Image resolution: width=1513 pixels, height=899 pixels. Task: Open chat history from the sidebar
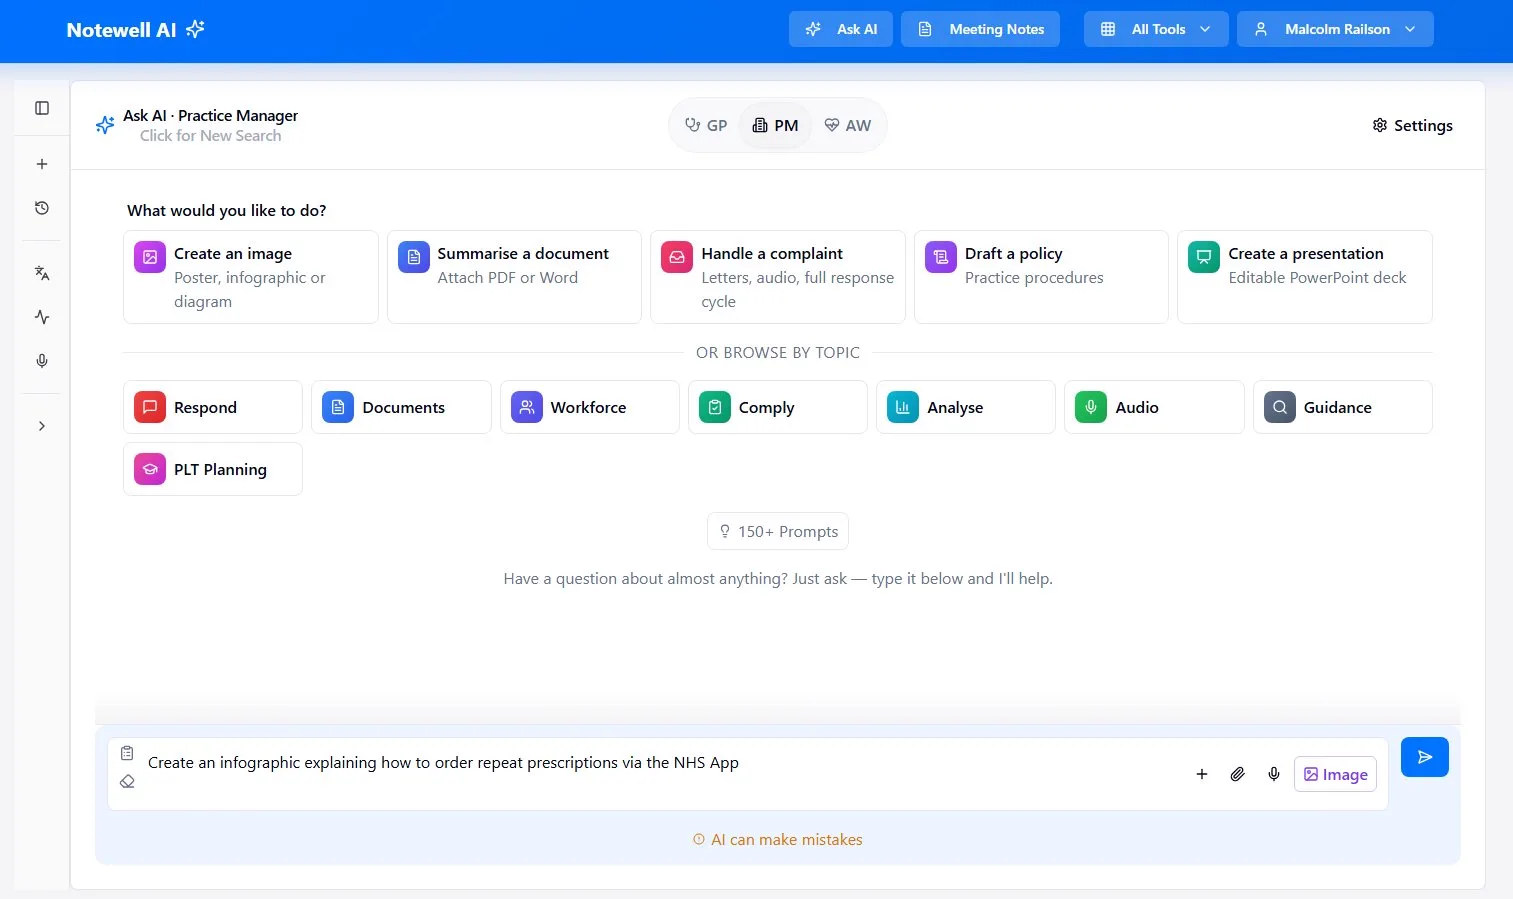(x=42, y=208)
